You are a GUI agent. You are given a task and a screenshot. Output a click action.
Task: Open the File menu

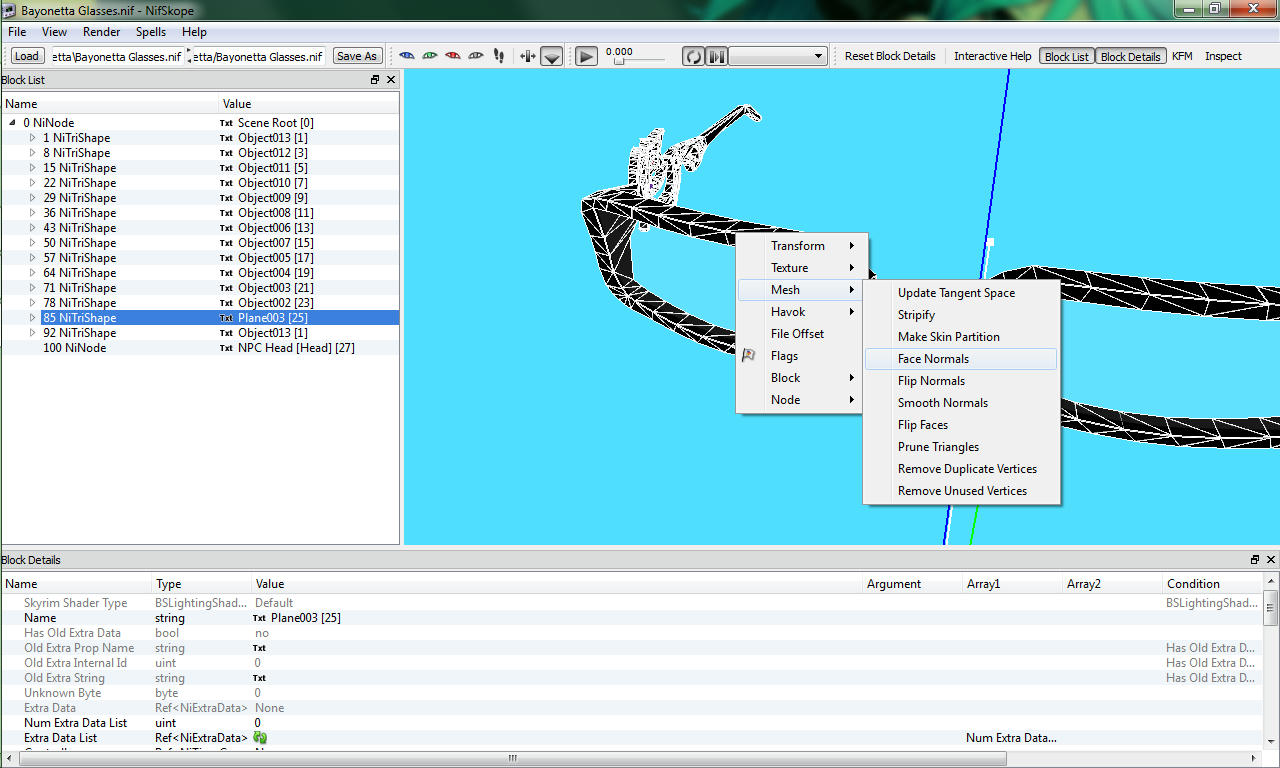17,32
